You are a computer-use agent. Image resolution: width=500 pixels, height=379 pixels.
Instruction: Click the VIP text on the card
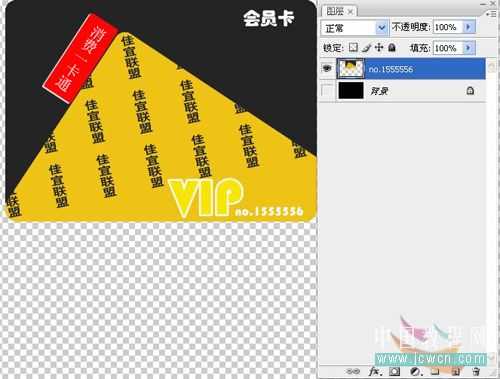tap(206, 197)
